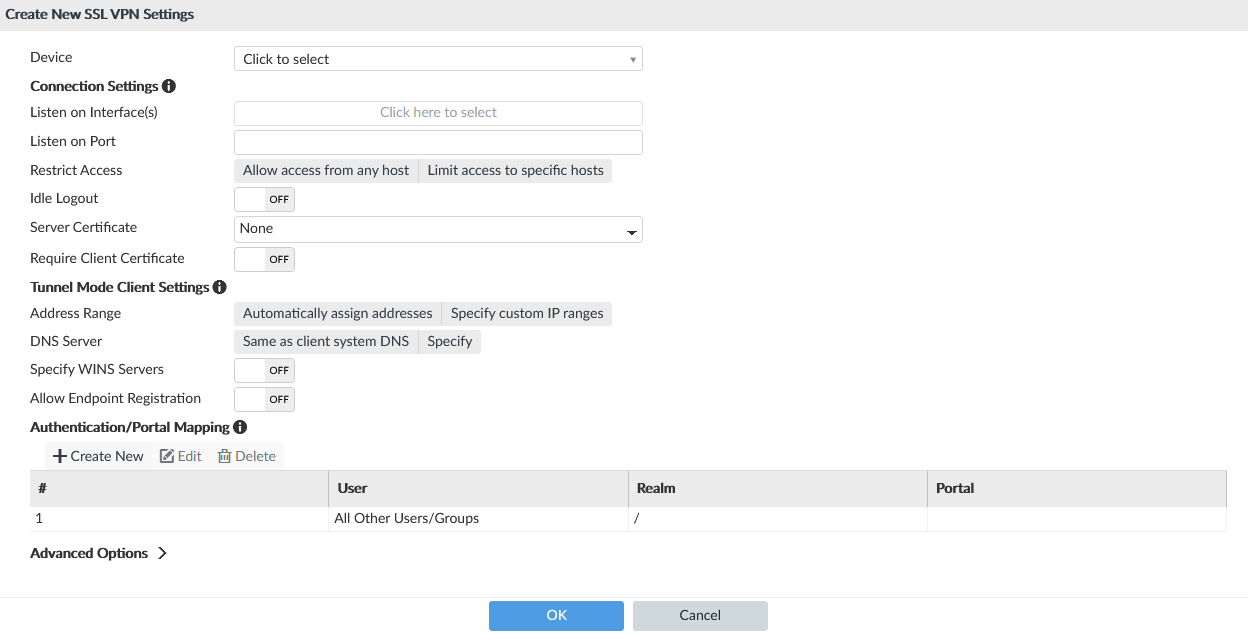Click Create New above the mapping table
This screenshot has width=1248, height=634.
pos(97,456)
